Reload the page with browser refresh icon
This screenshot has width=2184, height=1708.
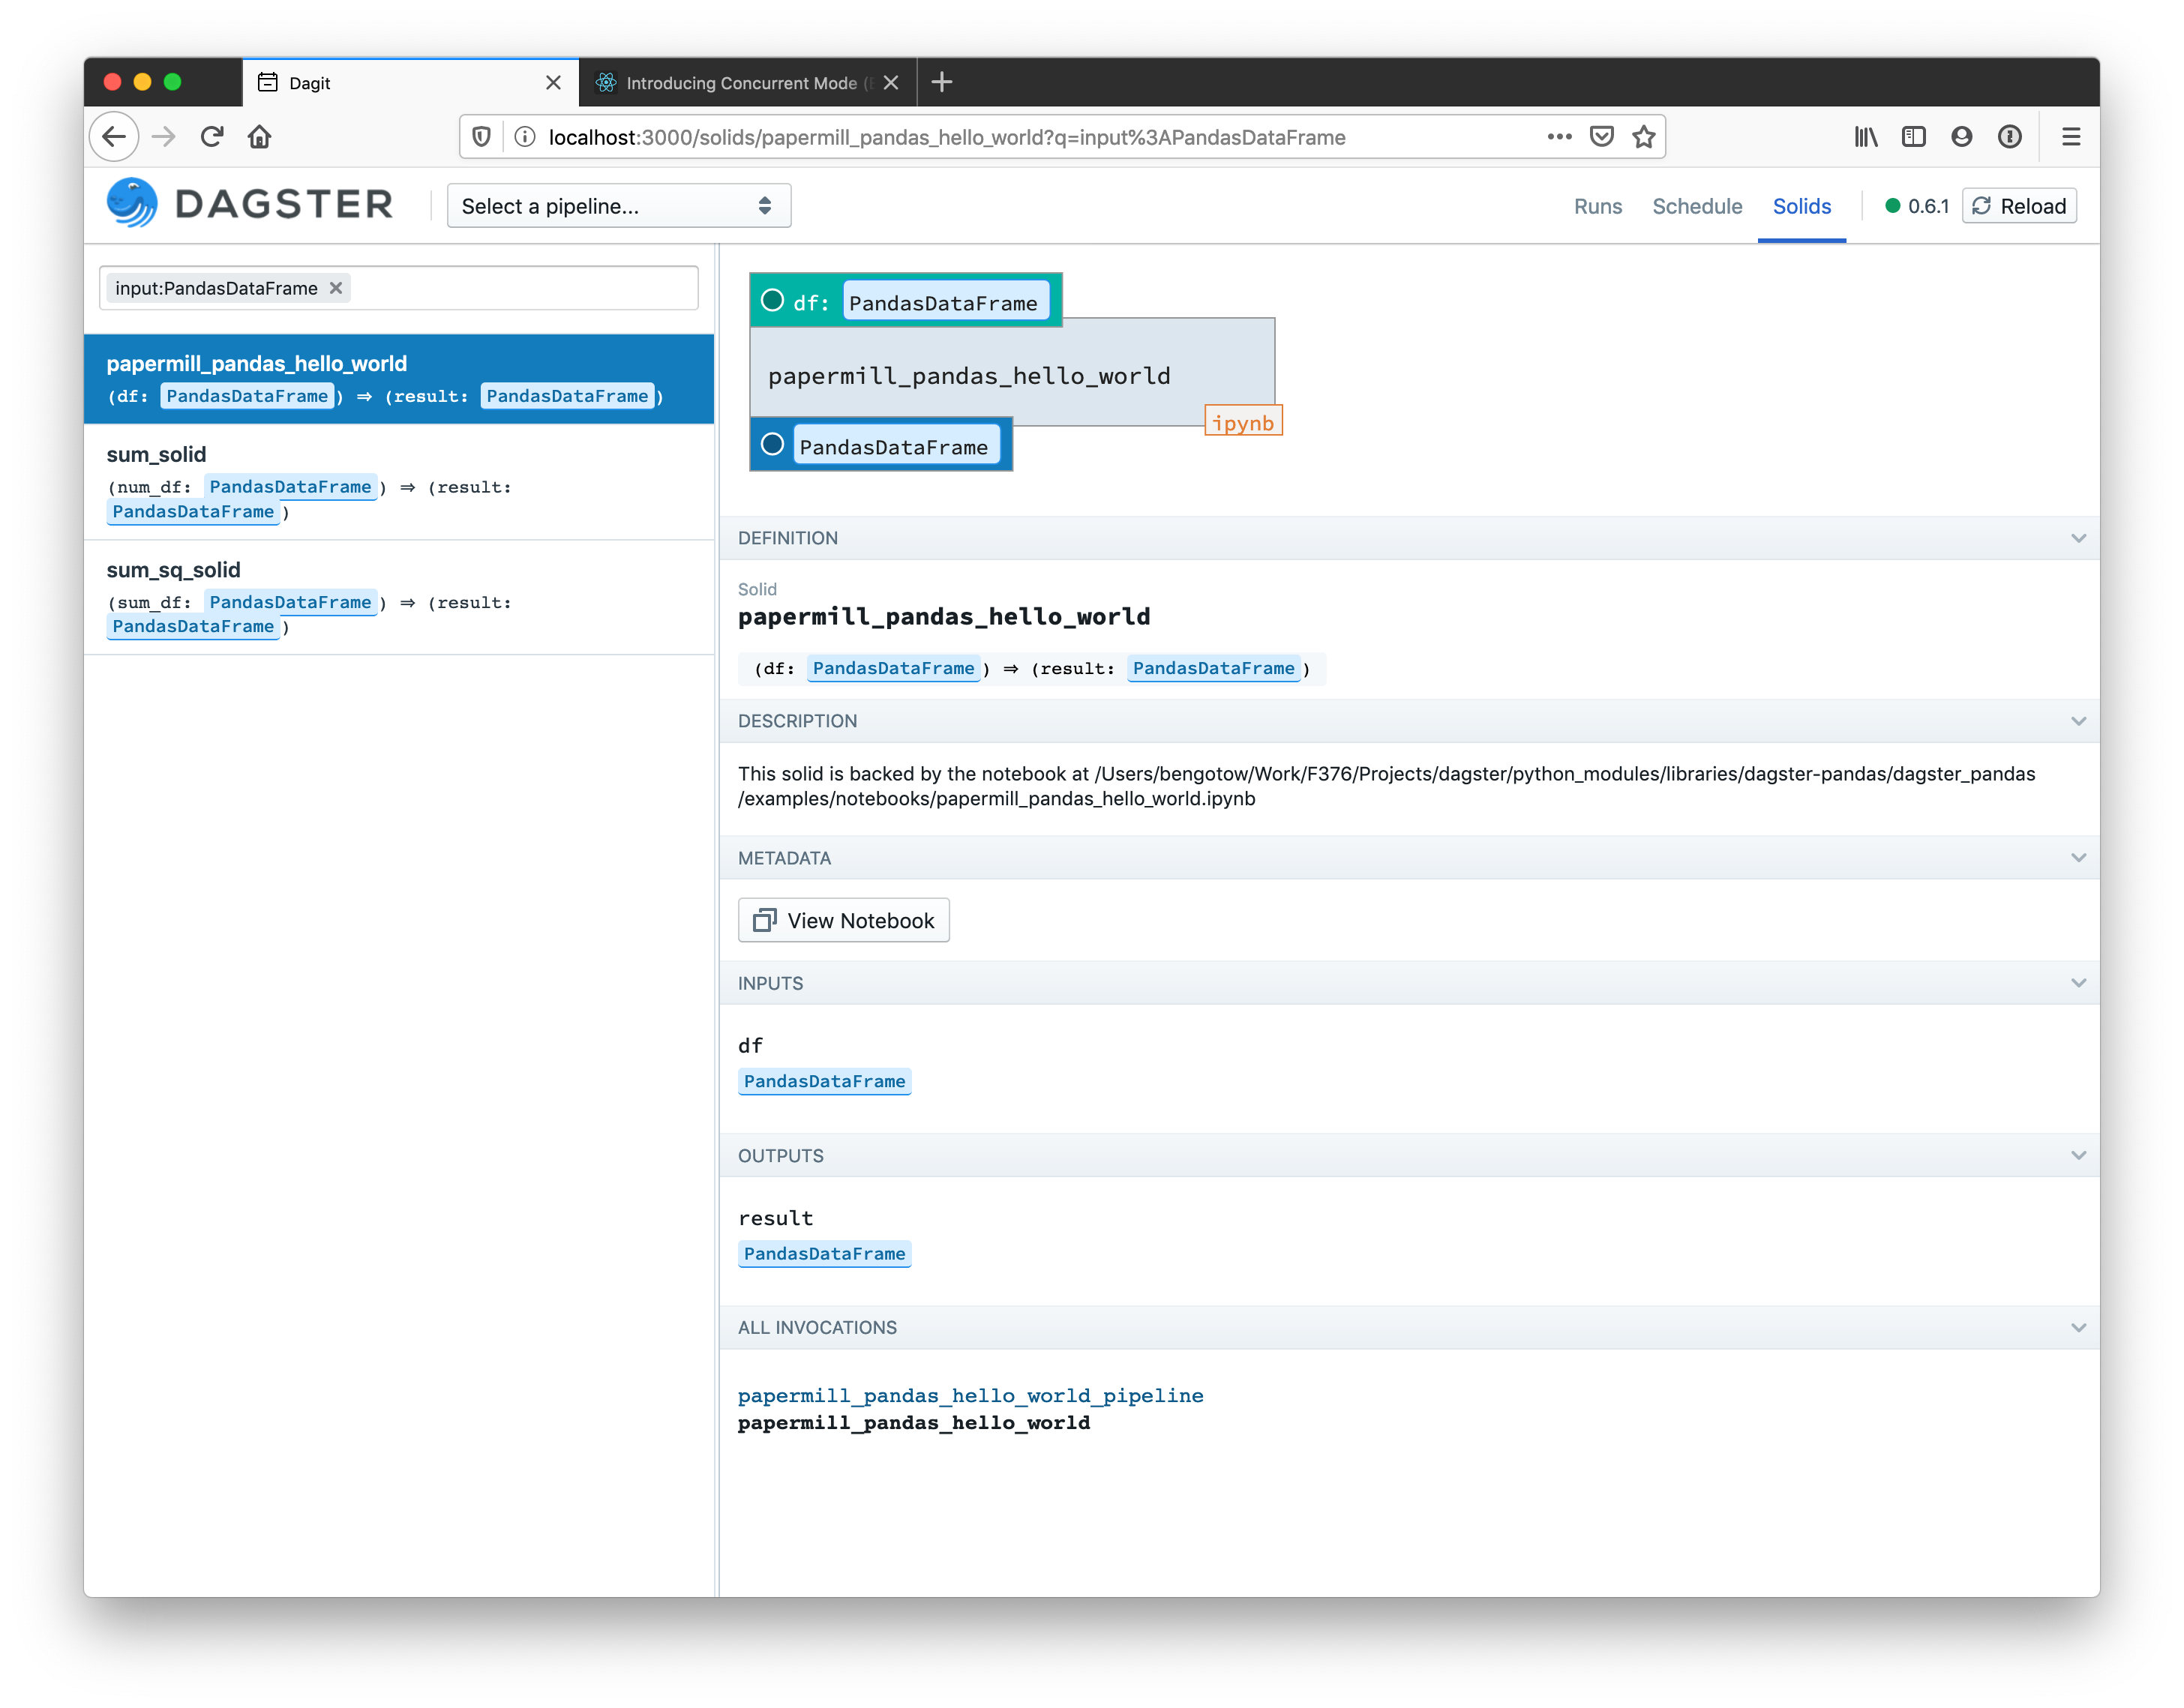pyautogui.click(x=212, y=137)
